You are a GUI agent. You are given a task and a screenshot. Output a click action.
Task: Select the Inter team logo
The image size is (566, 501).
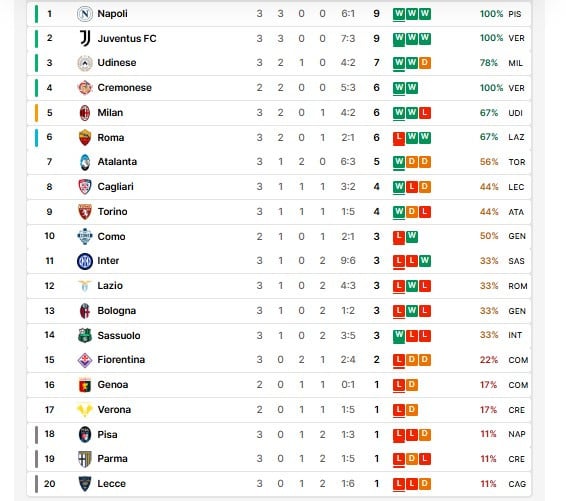[85, 261]
